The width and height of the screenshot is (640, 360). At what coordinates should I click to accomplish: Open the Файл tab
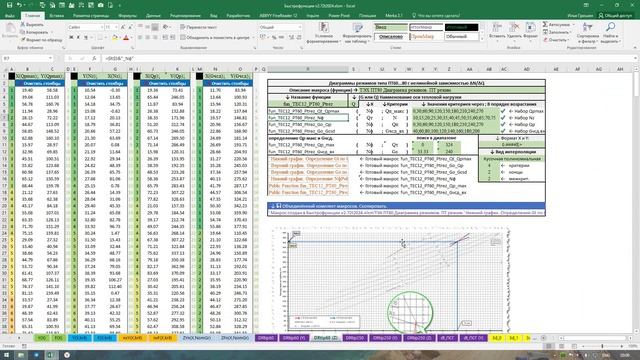(x=10, y=16)
